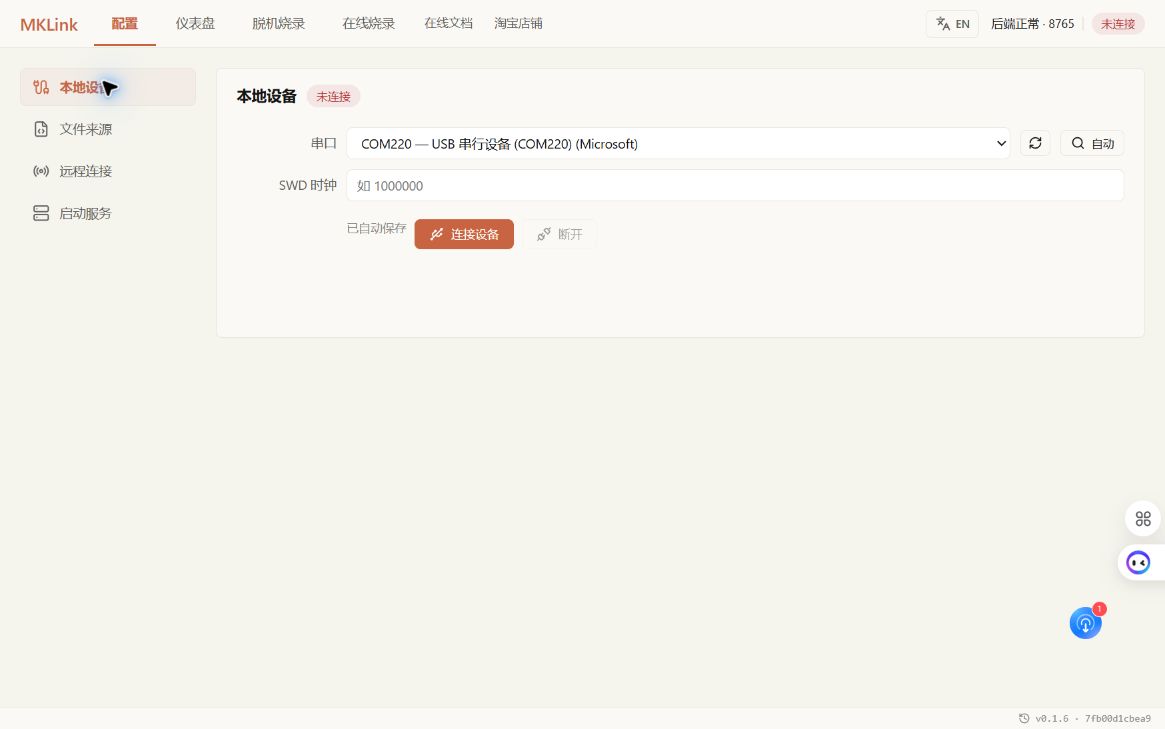Viewport: 1165px width, 729px height.
Task: Click the version history icon
Action: pos(1024,718)
